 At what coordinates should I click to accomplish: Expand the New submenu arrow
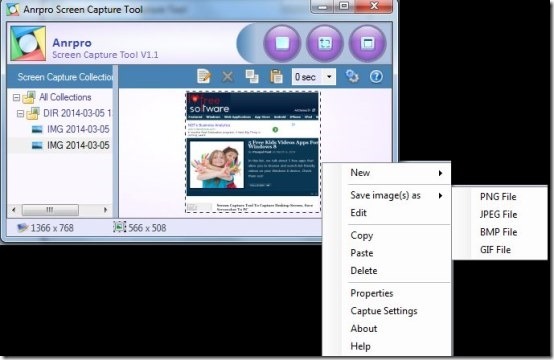click(440, 173)
